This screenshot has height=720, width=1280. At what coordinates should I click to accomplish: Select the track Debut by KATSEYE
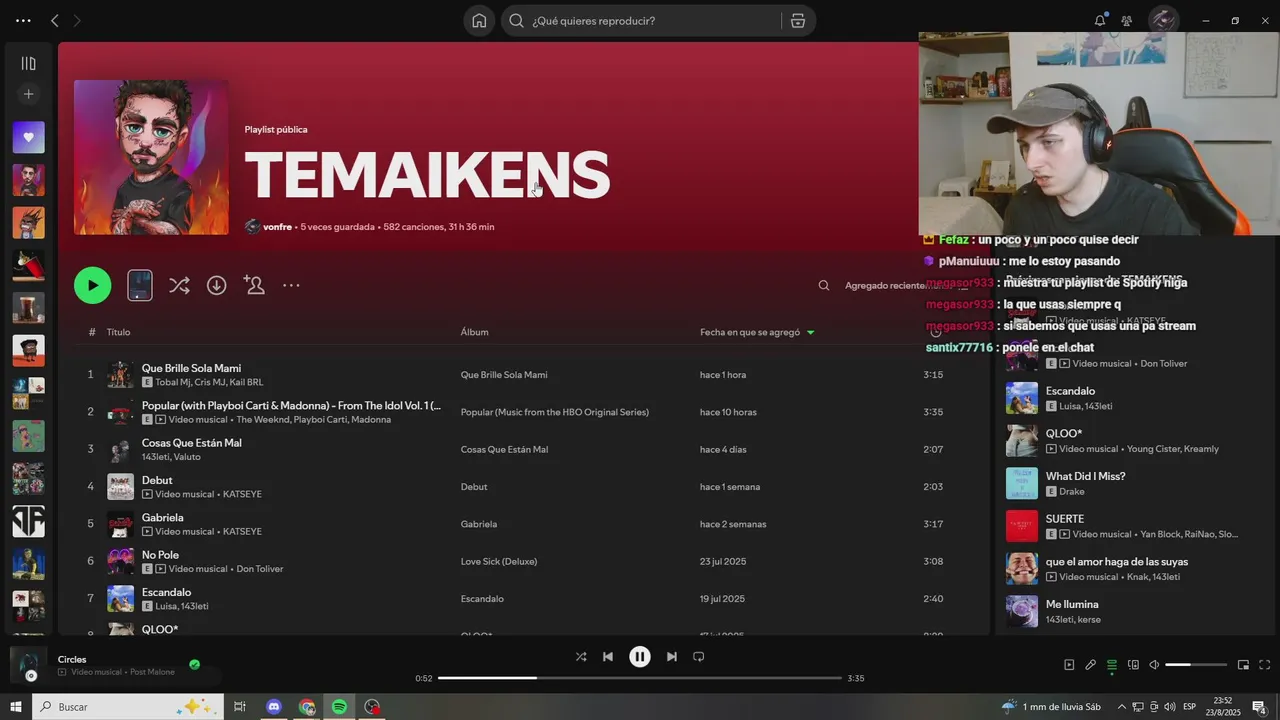coord(157,480)
